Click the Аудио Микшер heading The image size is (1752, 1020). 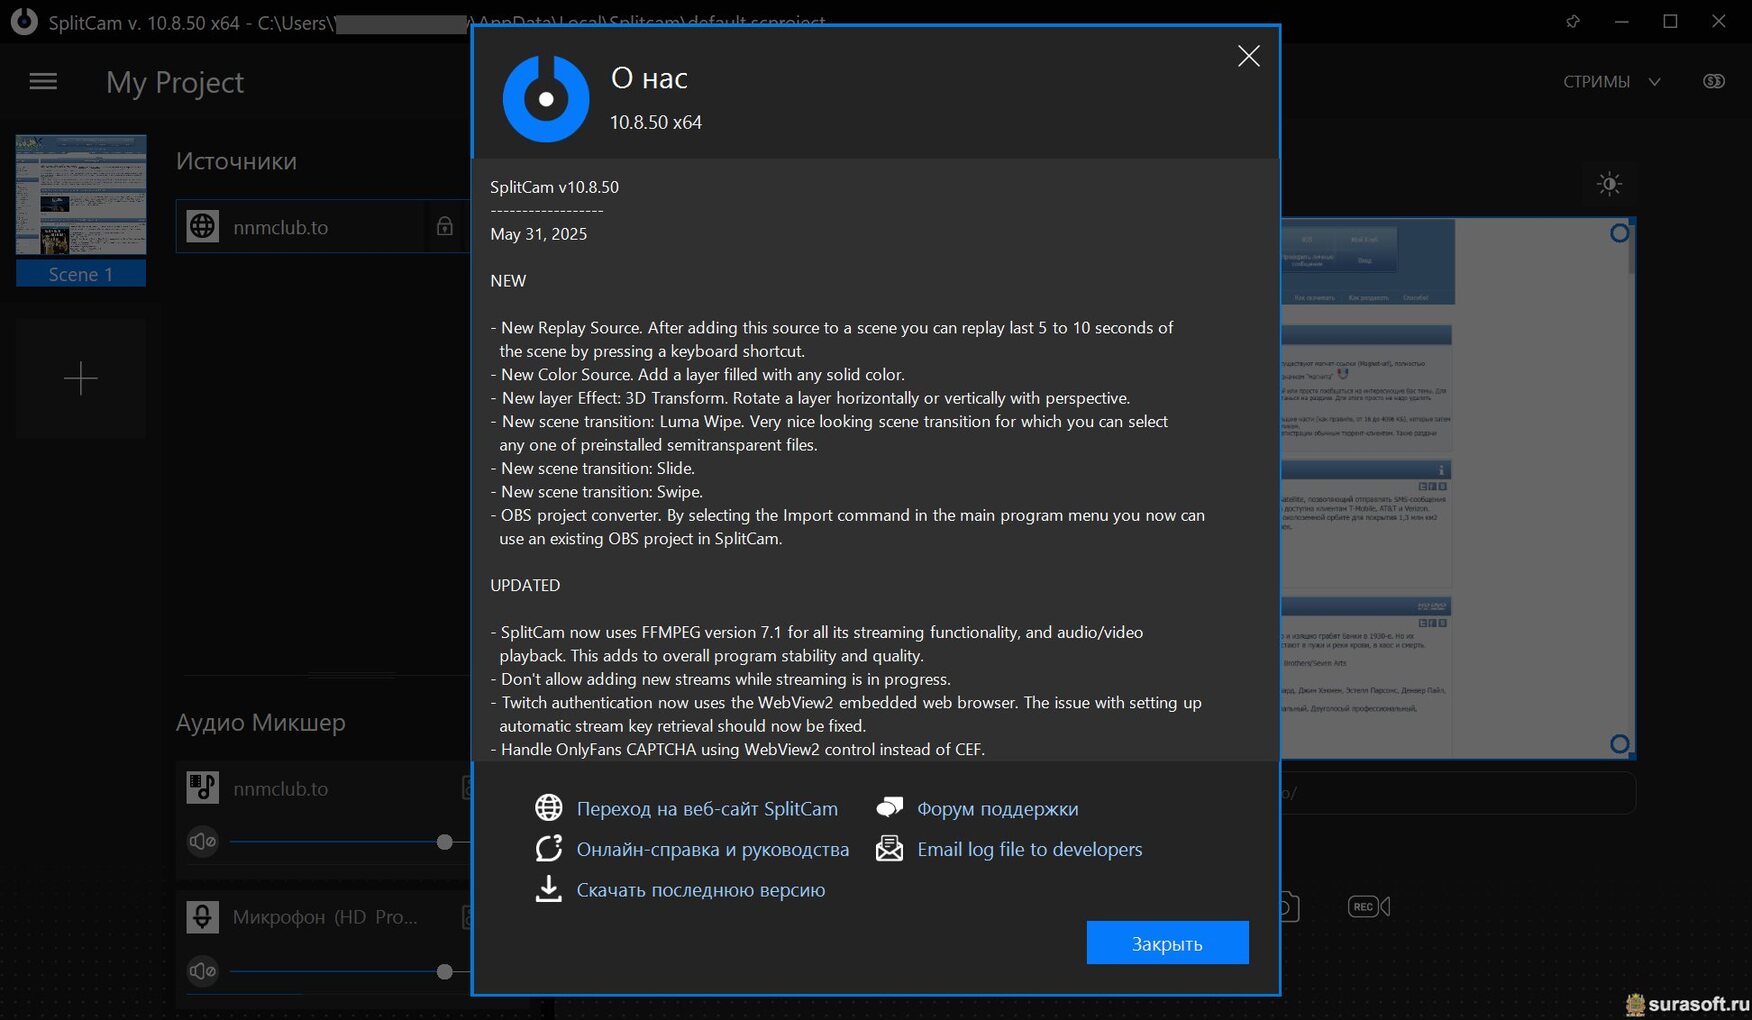coord(260,722)
